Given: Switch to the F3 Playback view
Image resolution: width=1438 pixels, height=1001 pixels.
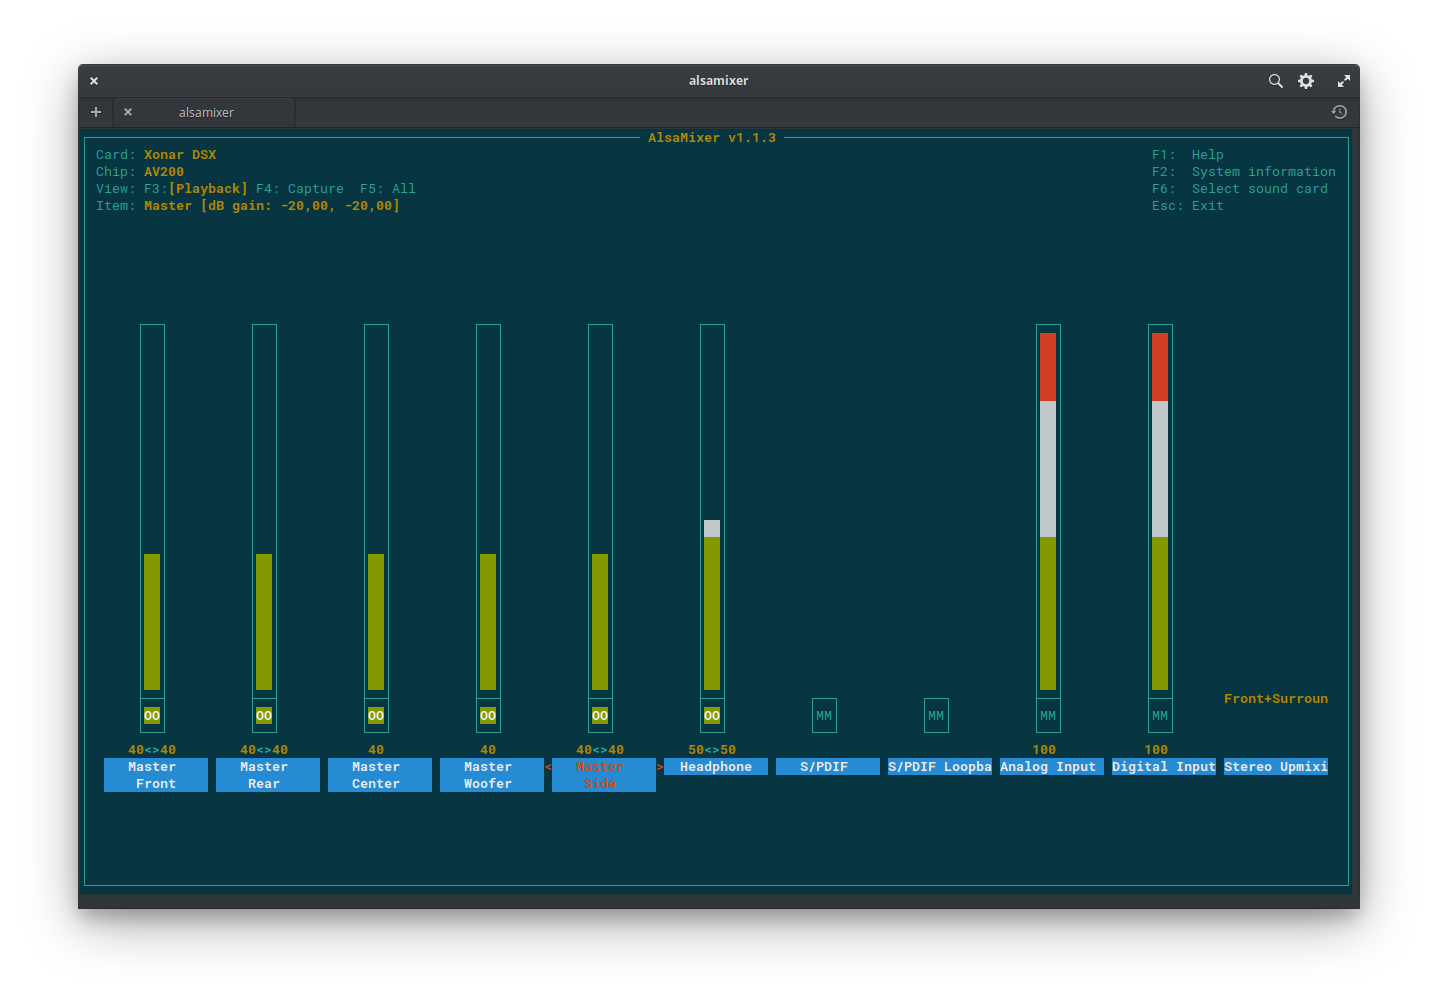Looking at the screenshot, I should [x=196, y=189].
